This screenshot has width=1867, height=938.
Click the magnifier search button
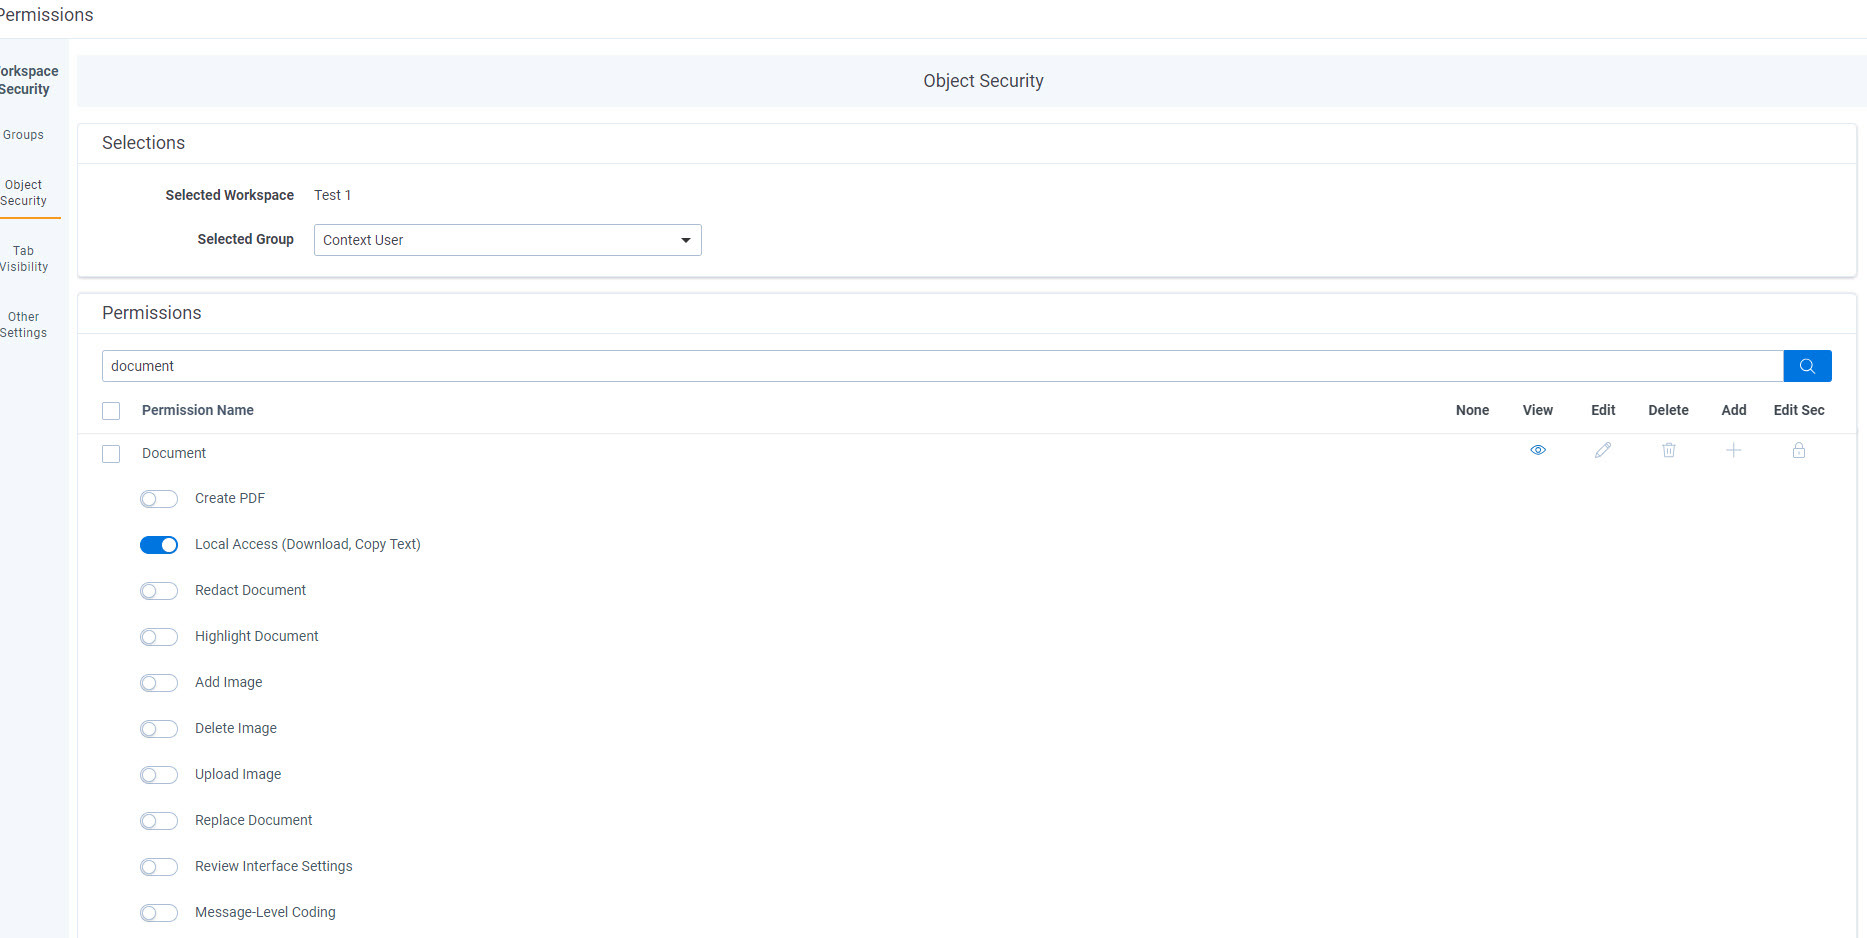point(1807,366)
